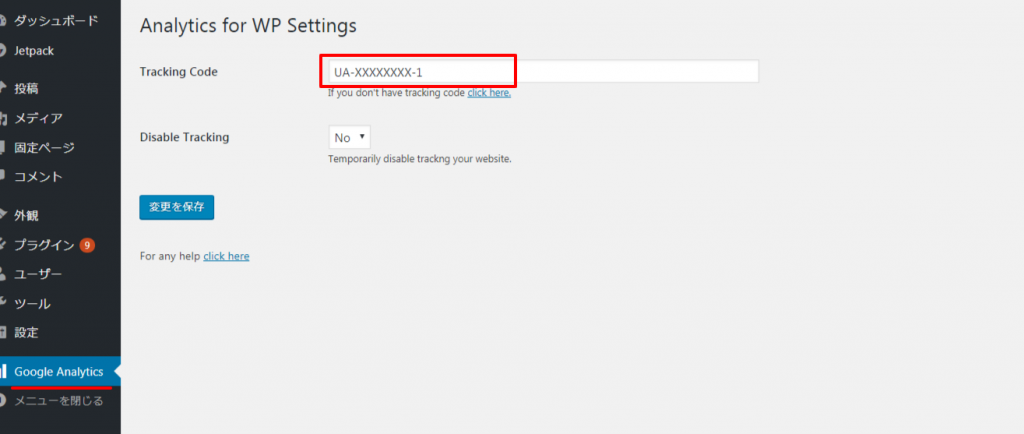This screenshot has width=1024, height=434.
Task: Collapse sidebar with メニューを閉じる
Action: tap(60, 401)
